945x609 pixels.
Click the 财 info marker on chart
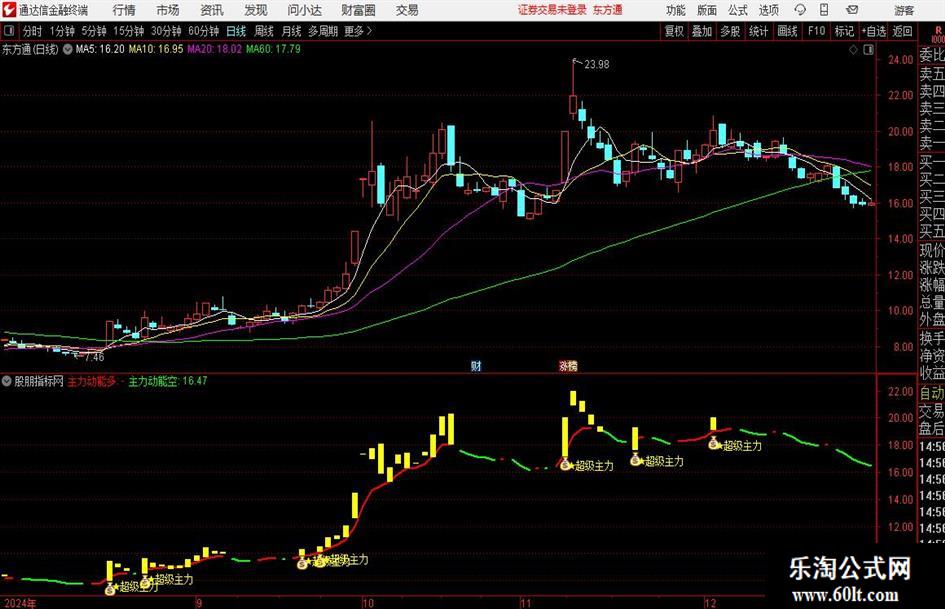click(476, 366)
